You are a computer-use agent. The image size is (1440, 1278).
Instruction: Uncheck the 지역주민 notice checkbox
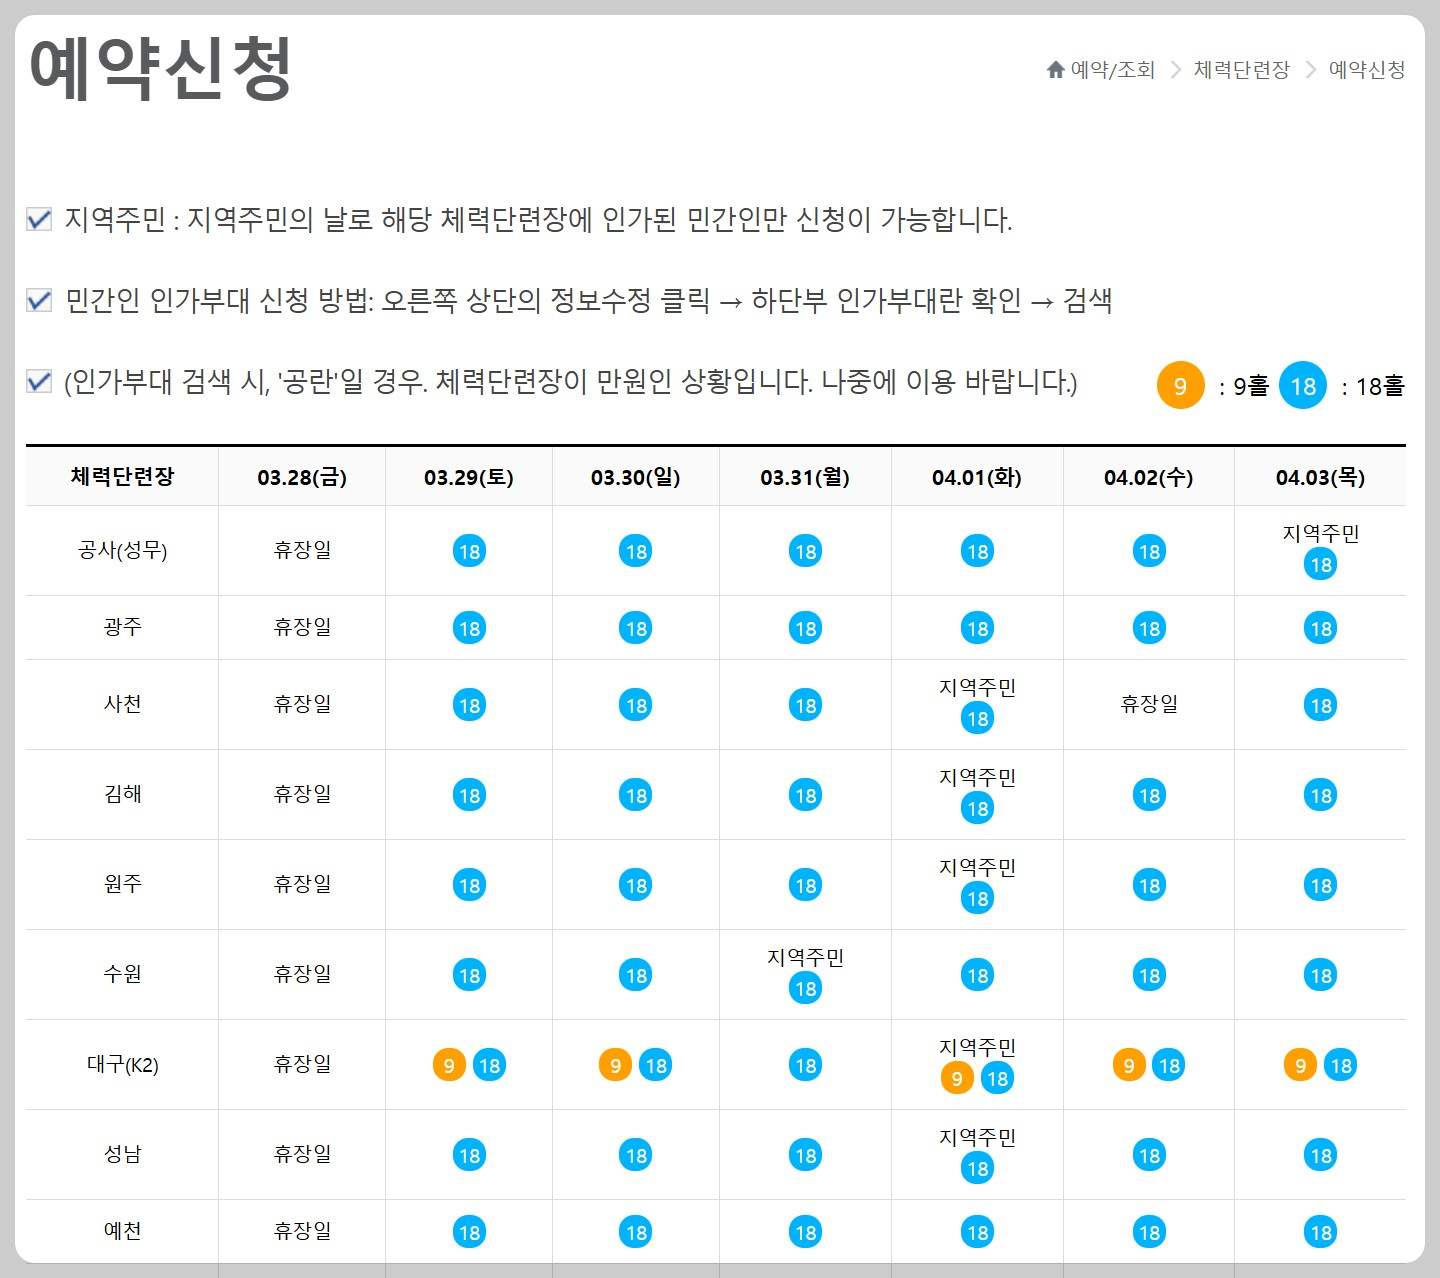point(39,220)
